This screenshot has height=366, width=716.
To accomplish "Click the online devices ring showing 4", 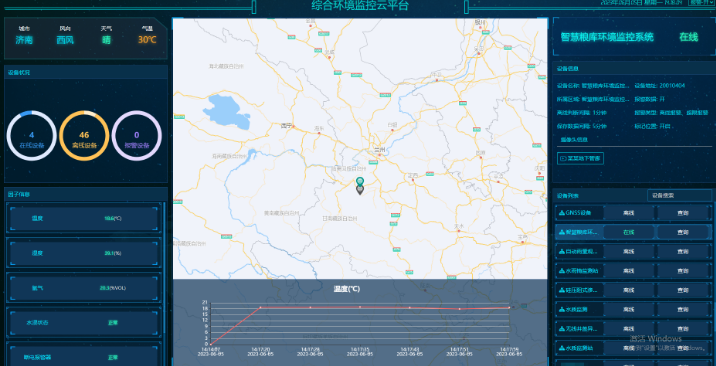I will [x=32, y=136].
